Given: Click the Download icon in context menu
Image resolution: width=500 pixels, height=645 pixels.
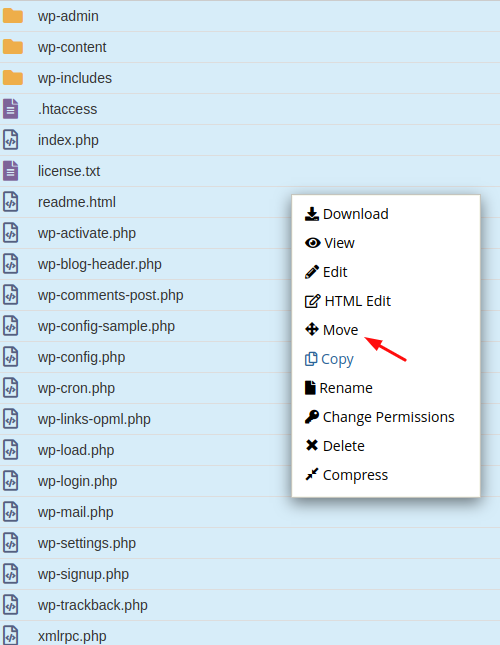Looking at the screenshot, I should [x=312, y=214].
